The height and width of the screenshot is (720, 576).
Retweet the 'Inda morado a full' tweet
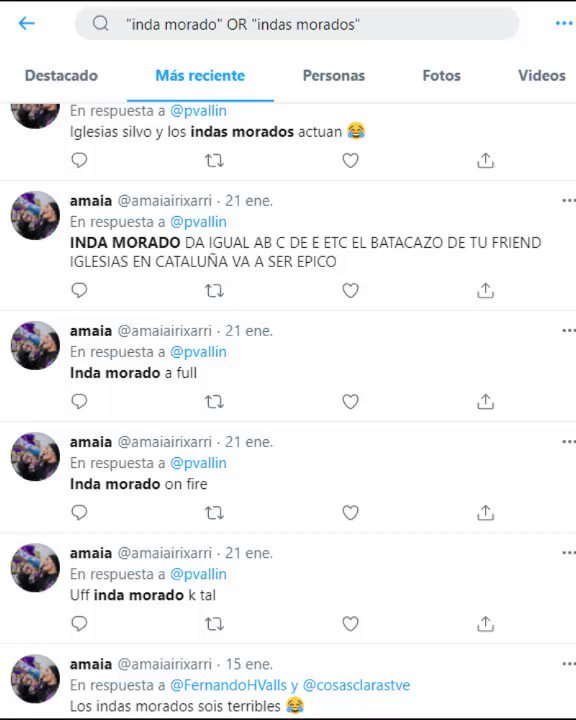coord(214,401)
